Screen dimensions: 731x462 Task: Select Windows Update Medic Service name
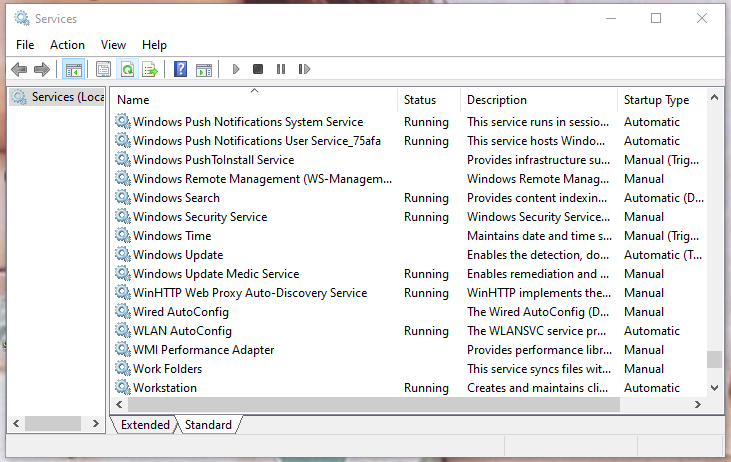click(x=216, y=274)
